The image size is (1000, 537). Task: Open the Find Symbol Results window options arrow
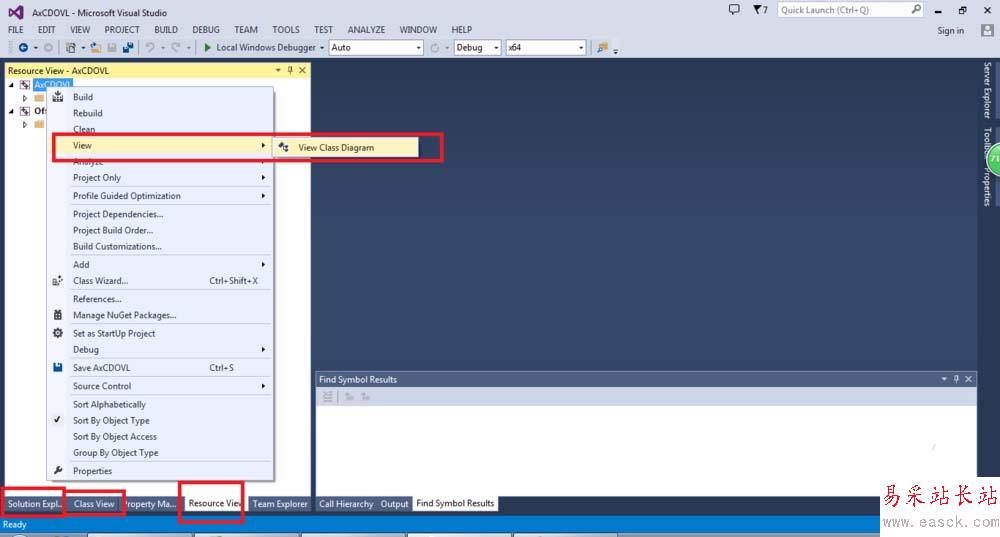tap(944, 379)
